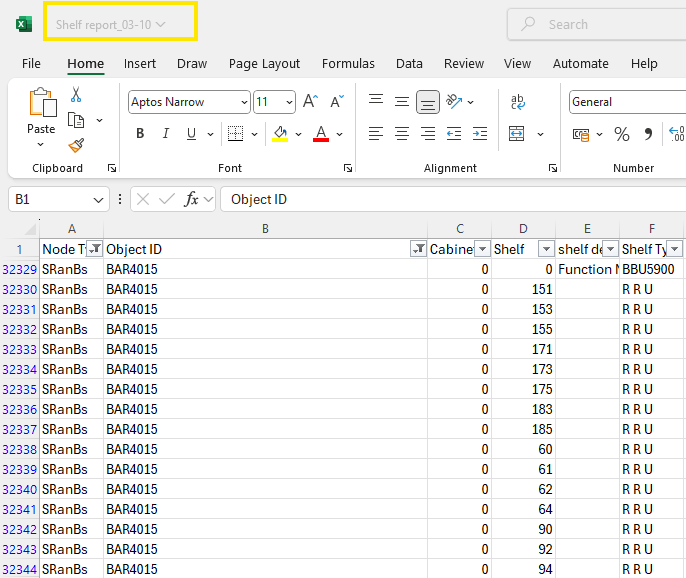Select the Format Painter brush

tap(76, 145)
